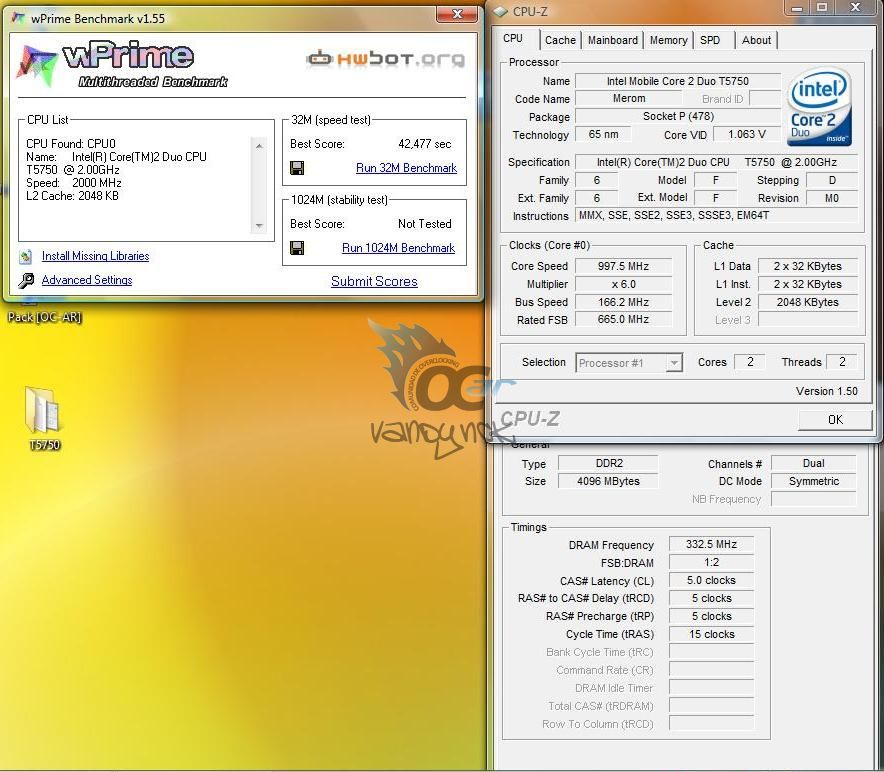
Task: Open the Mainboard tab in CPU-Z
Action: [x=612, y=40]
